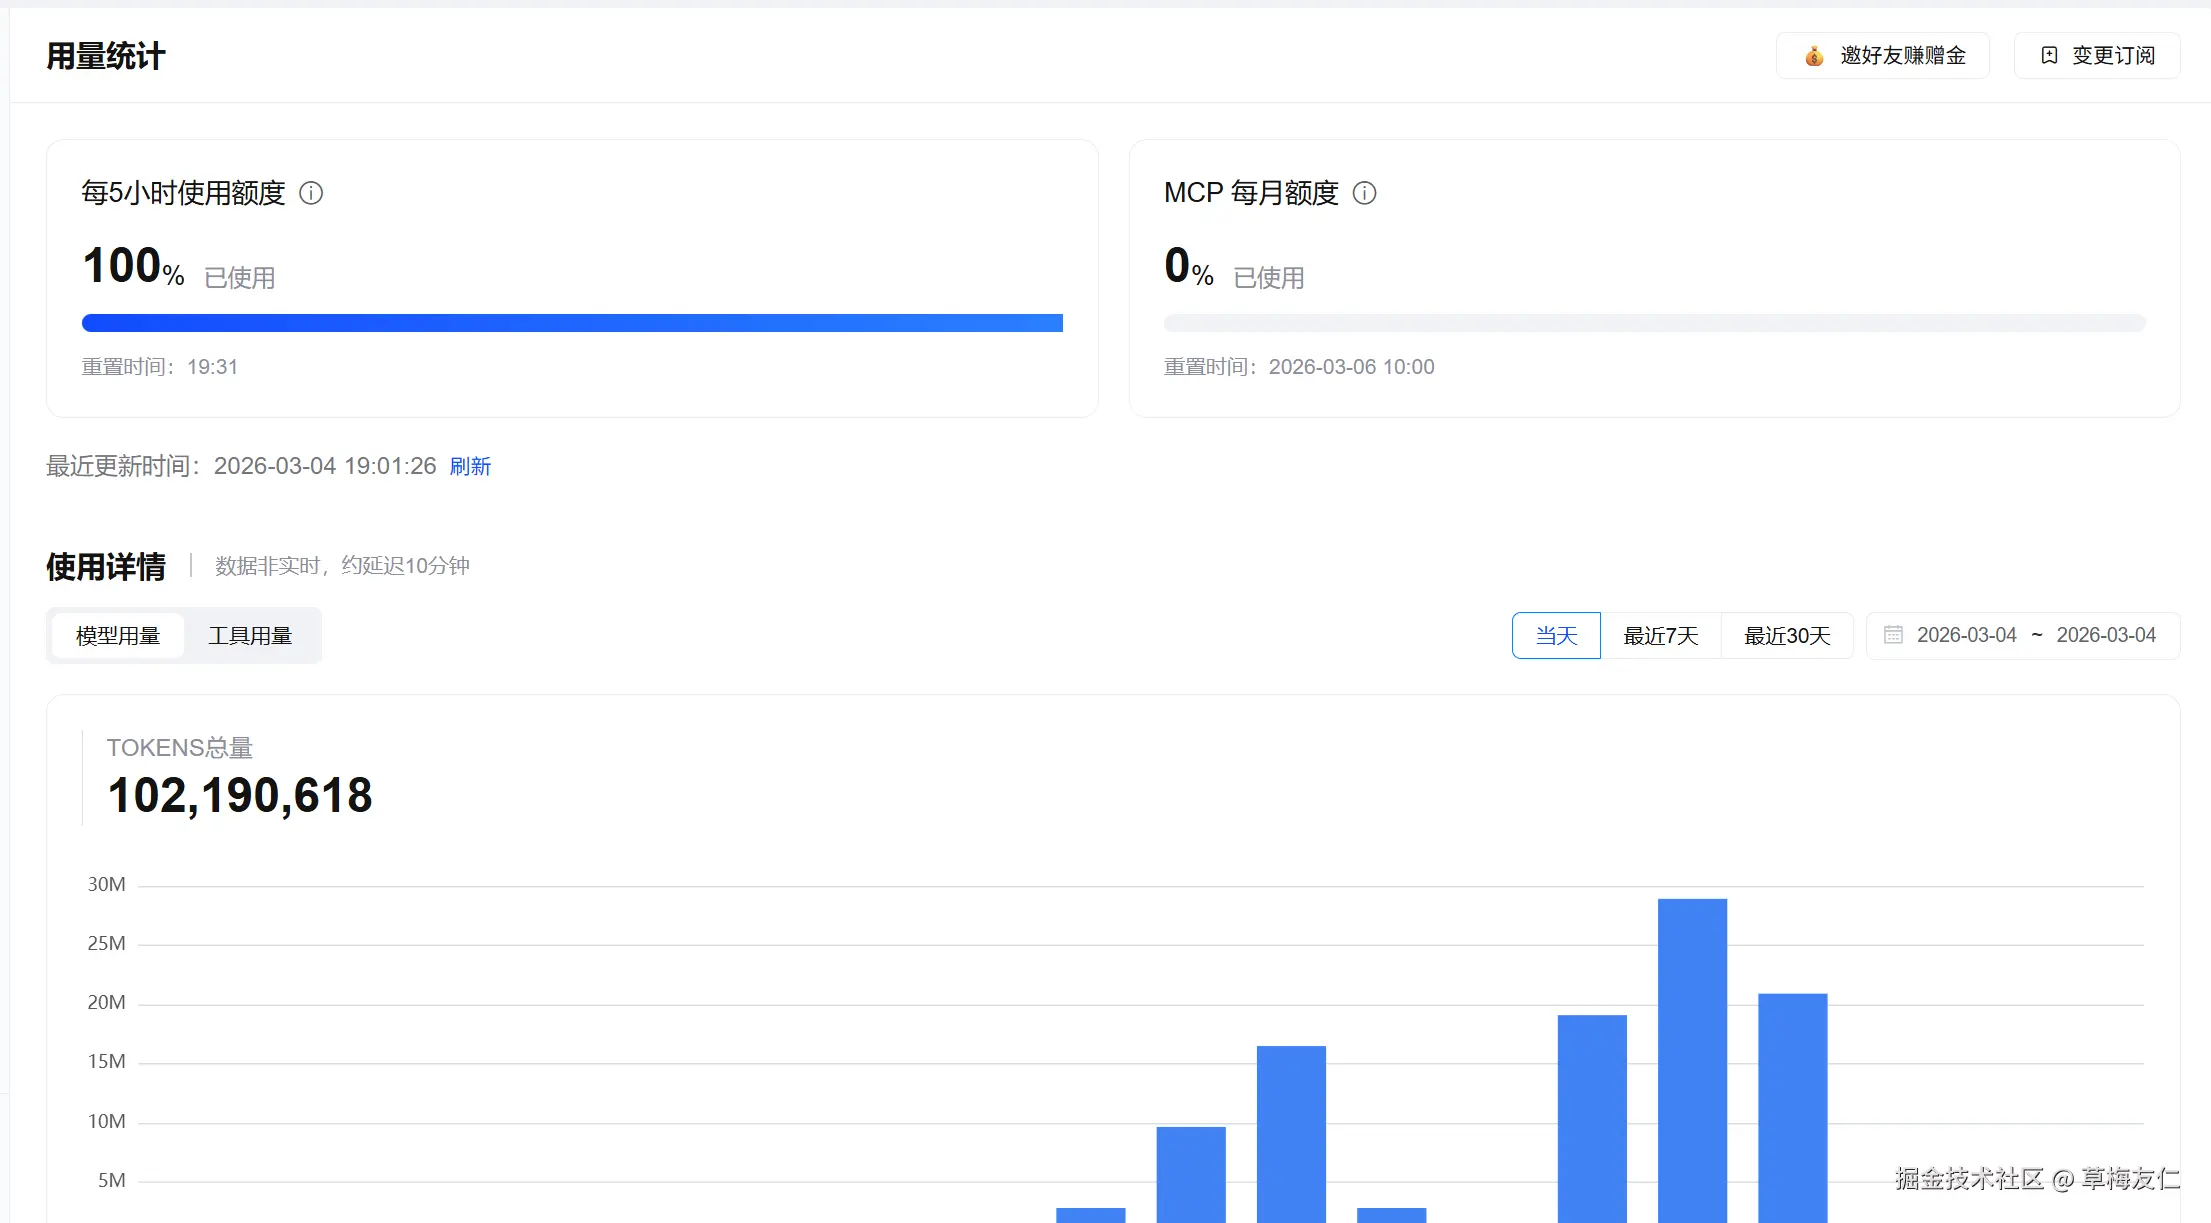The height and width of the screenshot is (1223, 2211).
Task: Select the 当天 time range
Action: pos(1556,636)
